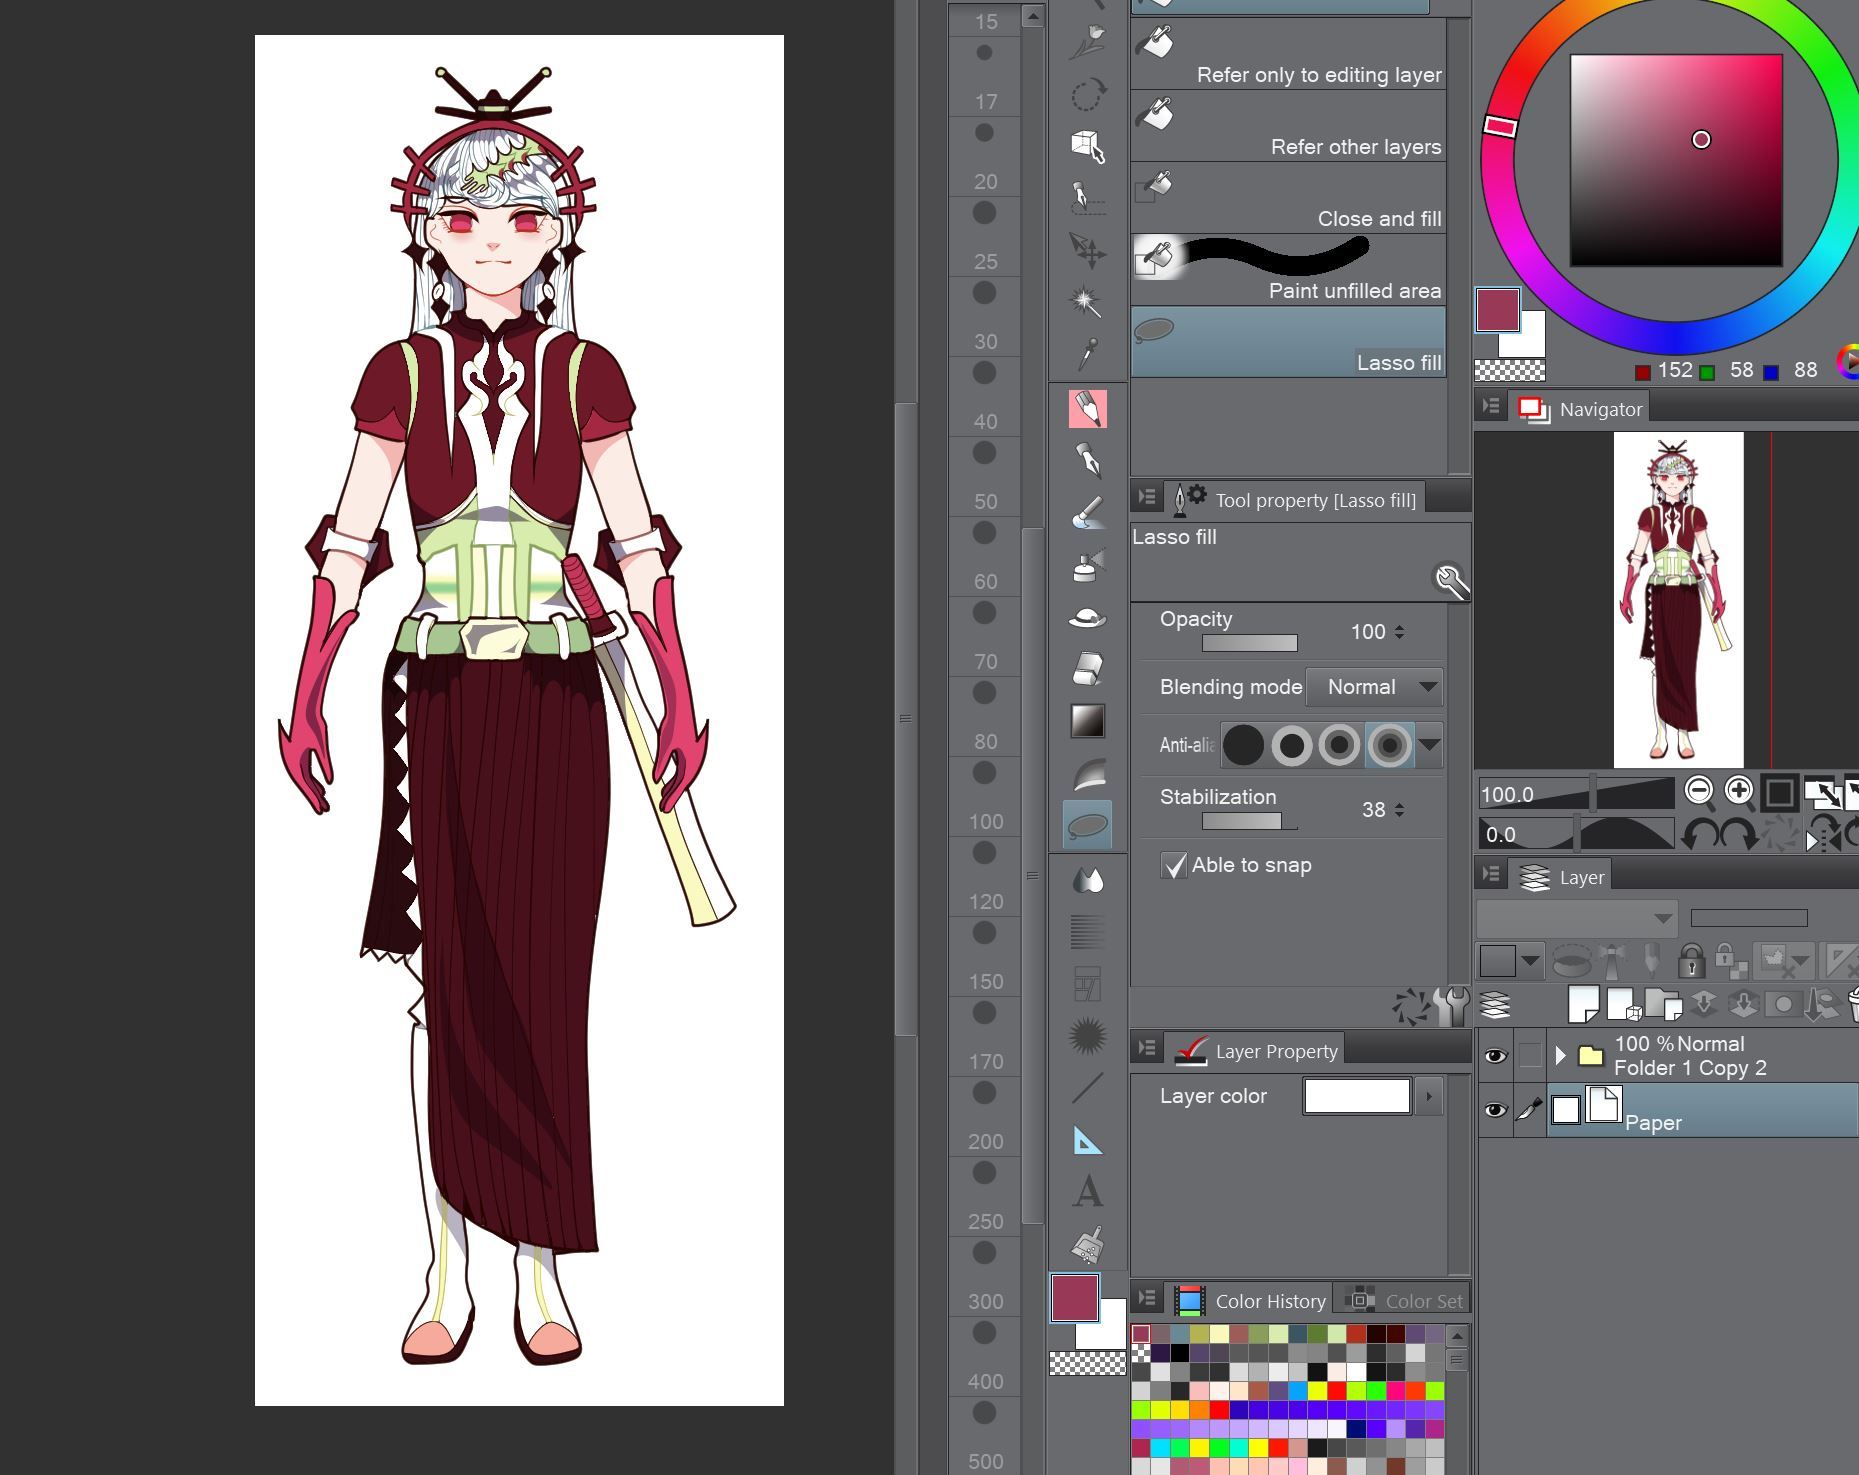Open anti-aliasing dropdown arrow

tap(1429, 745)
